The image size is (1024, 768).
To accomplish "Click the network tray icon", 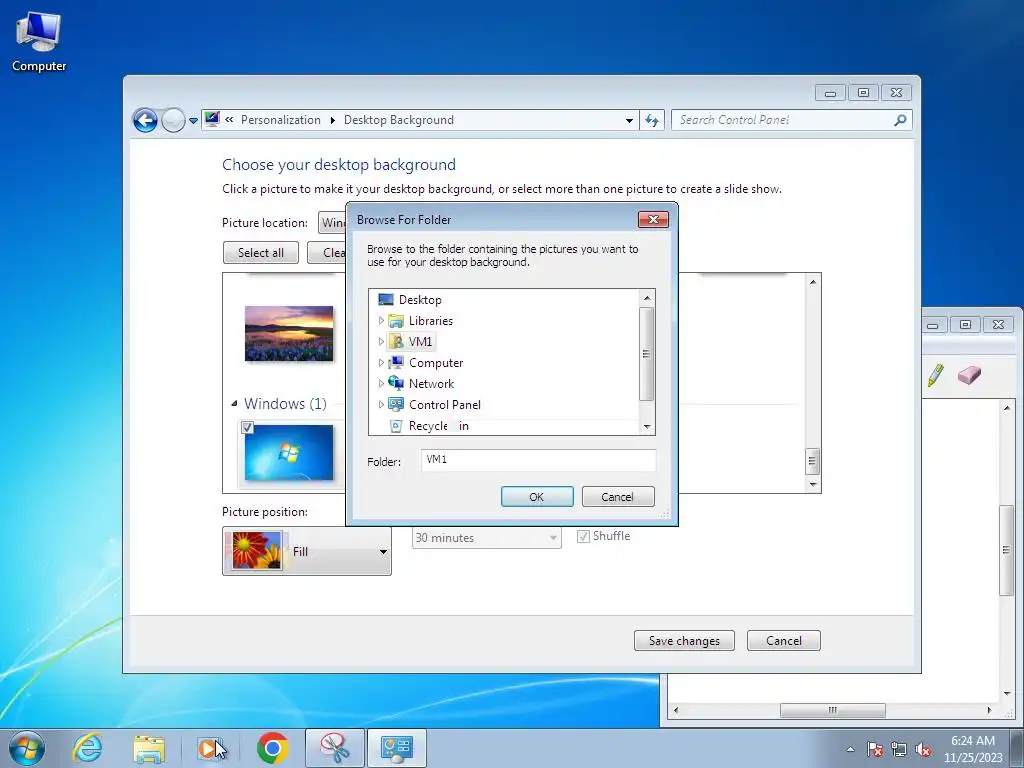I will coord(899,749).
